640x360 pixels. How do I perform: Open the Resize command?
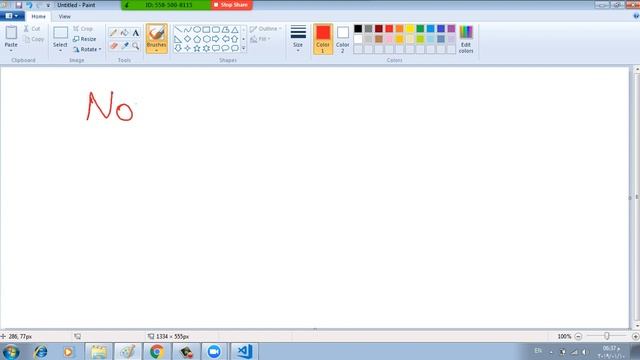84,39
